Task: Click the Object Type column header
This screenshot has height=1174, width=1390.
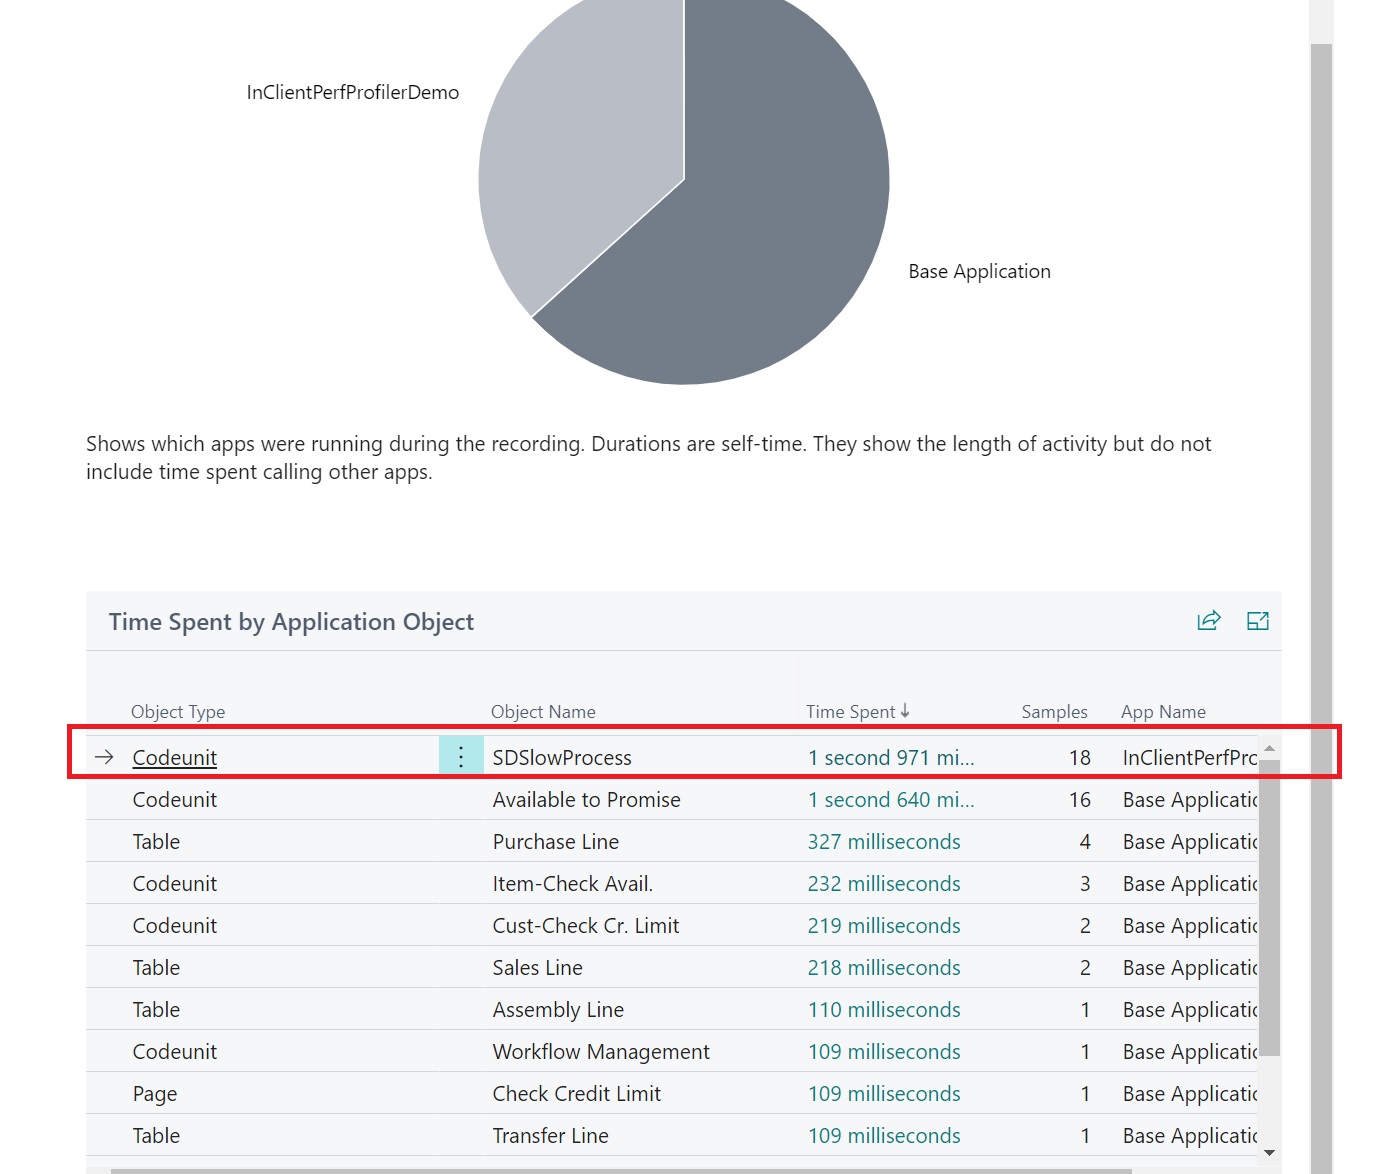Action: [178, 711]
